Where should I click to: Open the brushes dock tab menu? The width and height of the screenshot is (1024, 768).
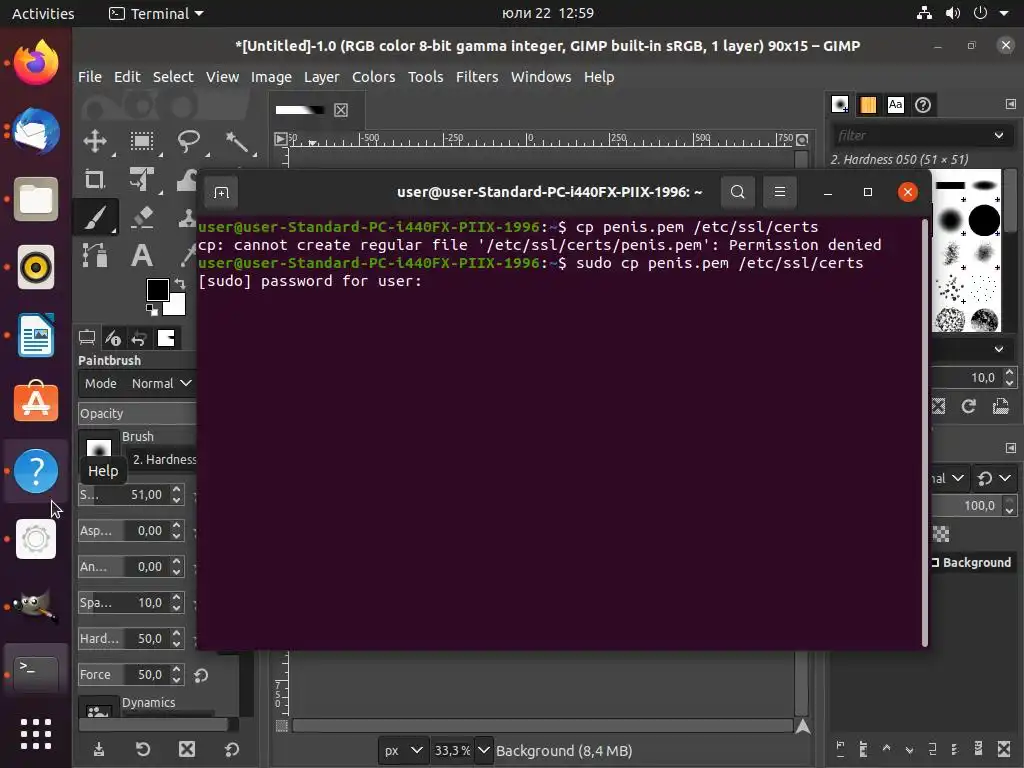click(x=1010, y=104)
